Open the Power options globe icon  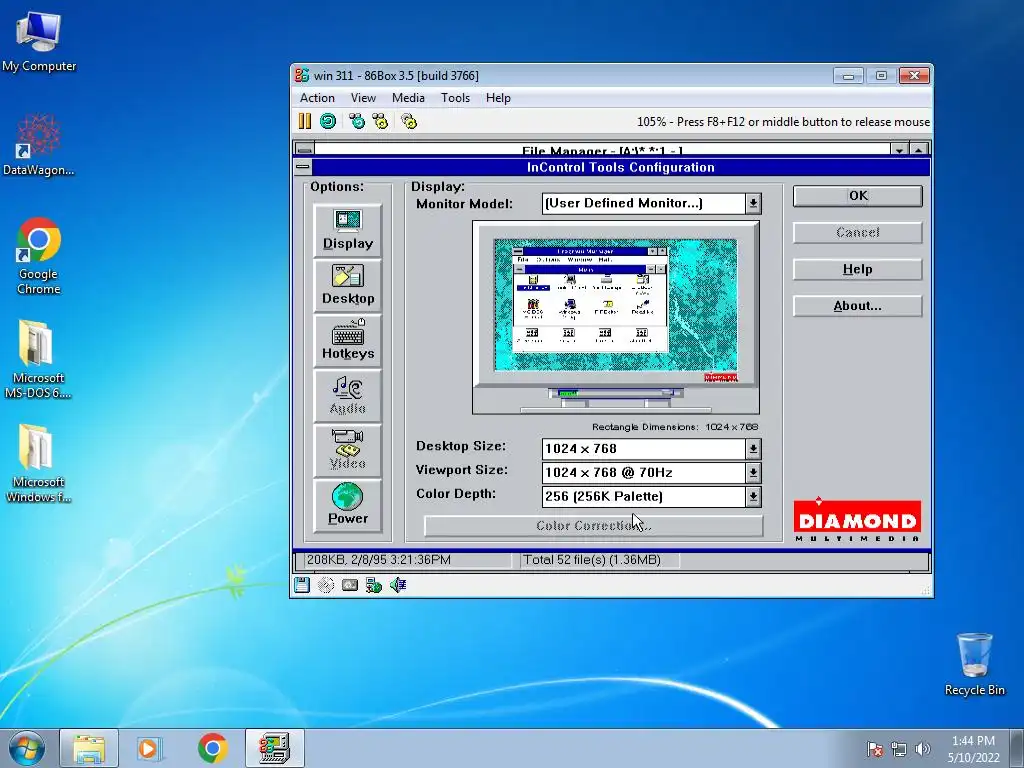347,504
